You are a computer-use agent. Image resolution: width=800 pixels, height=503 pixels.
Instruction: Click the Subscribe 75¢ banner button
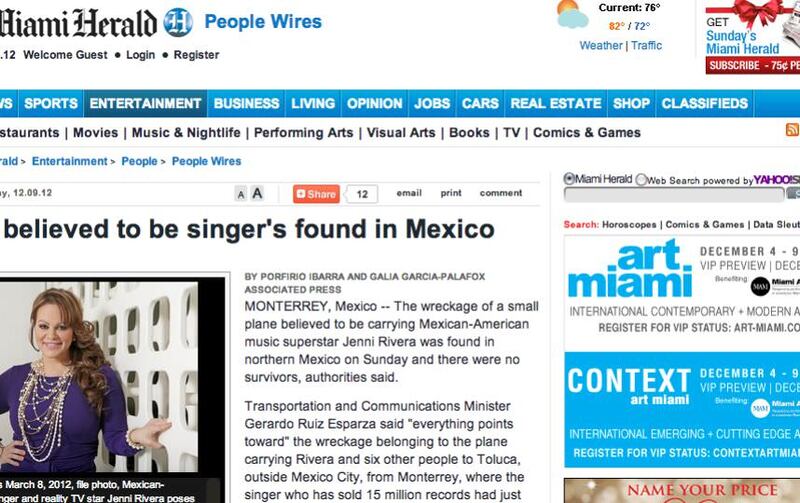pos(753,65)
